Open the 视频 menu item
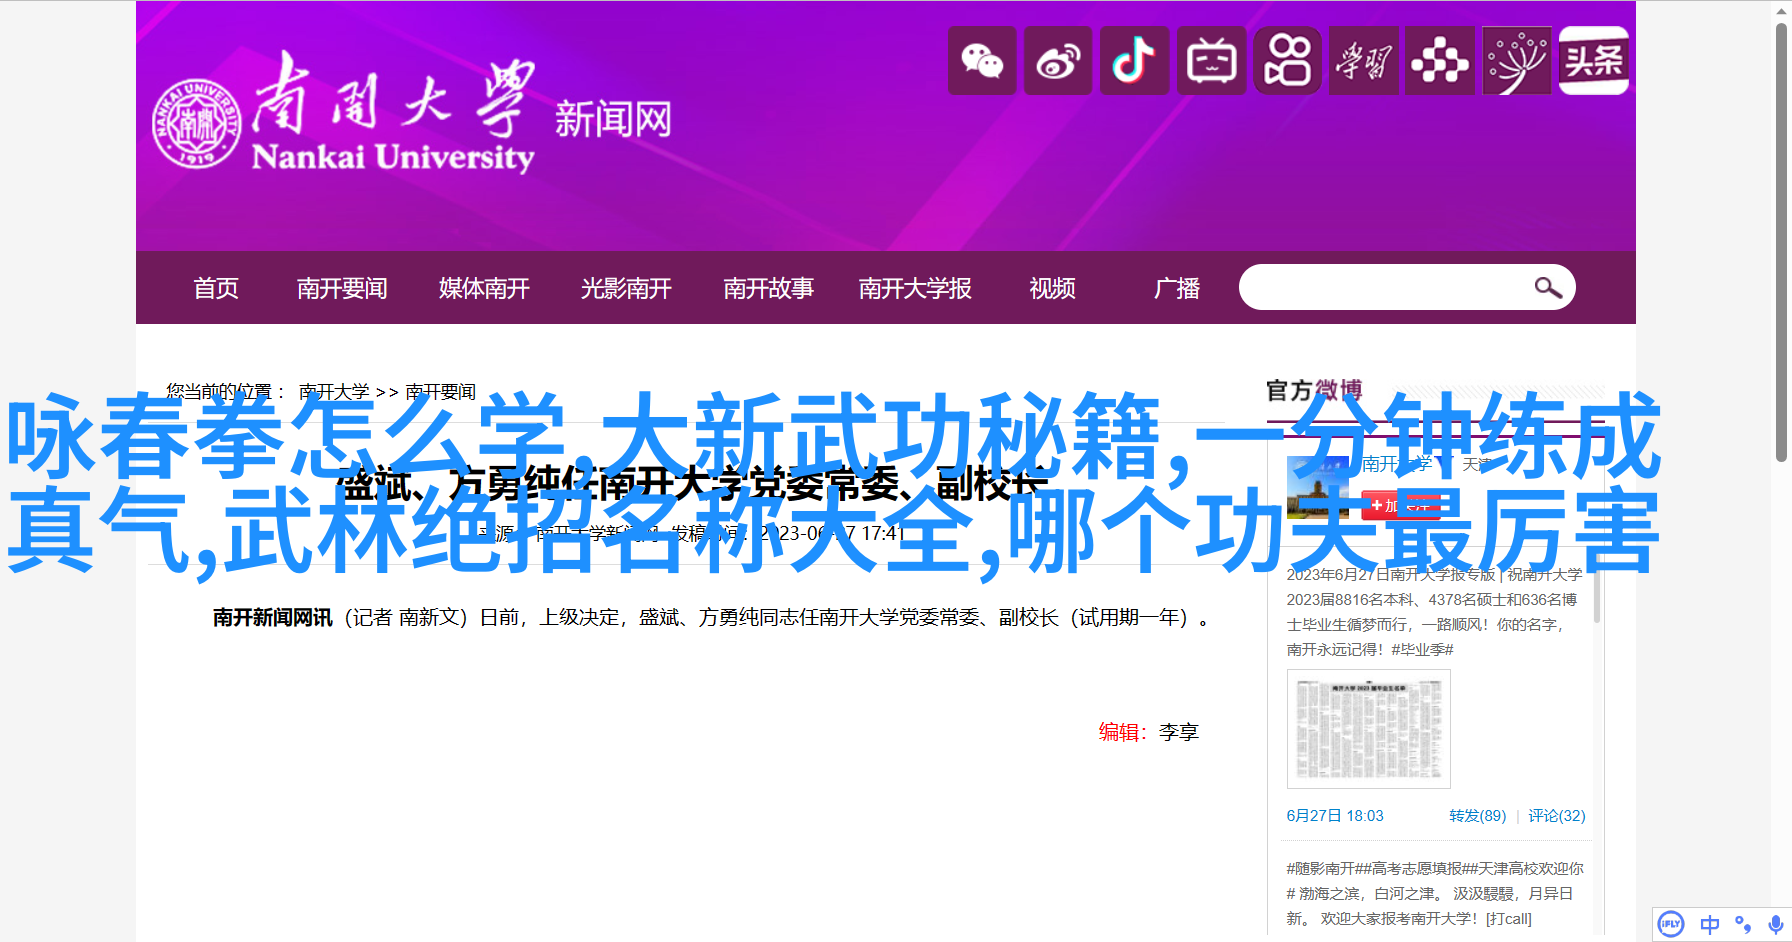Image resolution: width=1792 pixels, height=942 pixels. 1052,288
